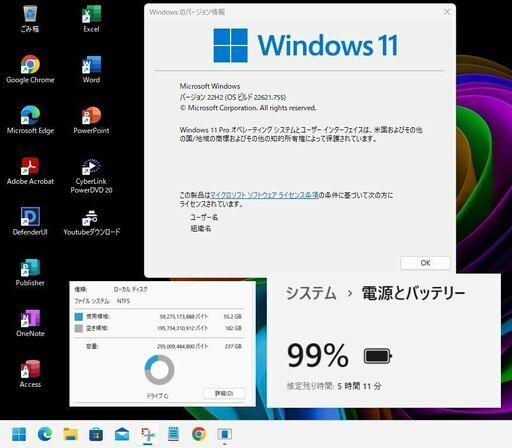Click the Microsoft Windows text line
The width and height of the screenshot is (512, 448).
click(x=210, y=86)
